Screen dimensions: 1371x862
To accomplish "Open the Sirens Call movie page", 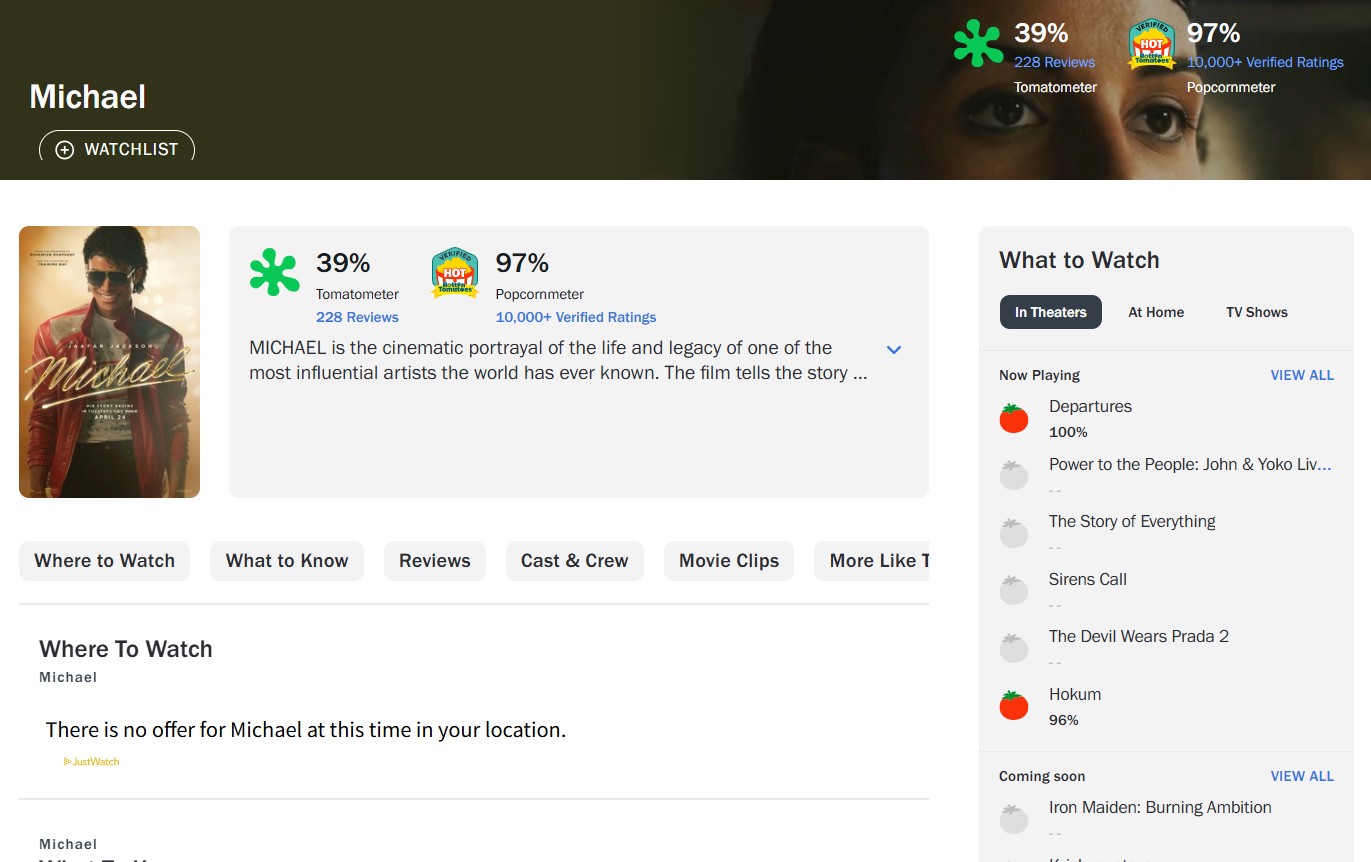I will click(x=1088, y=579).
